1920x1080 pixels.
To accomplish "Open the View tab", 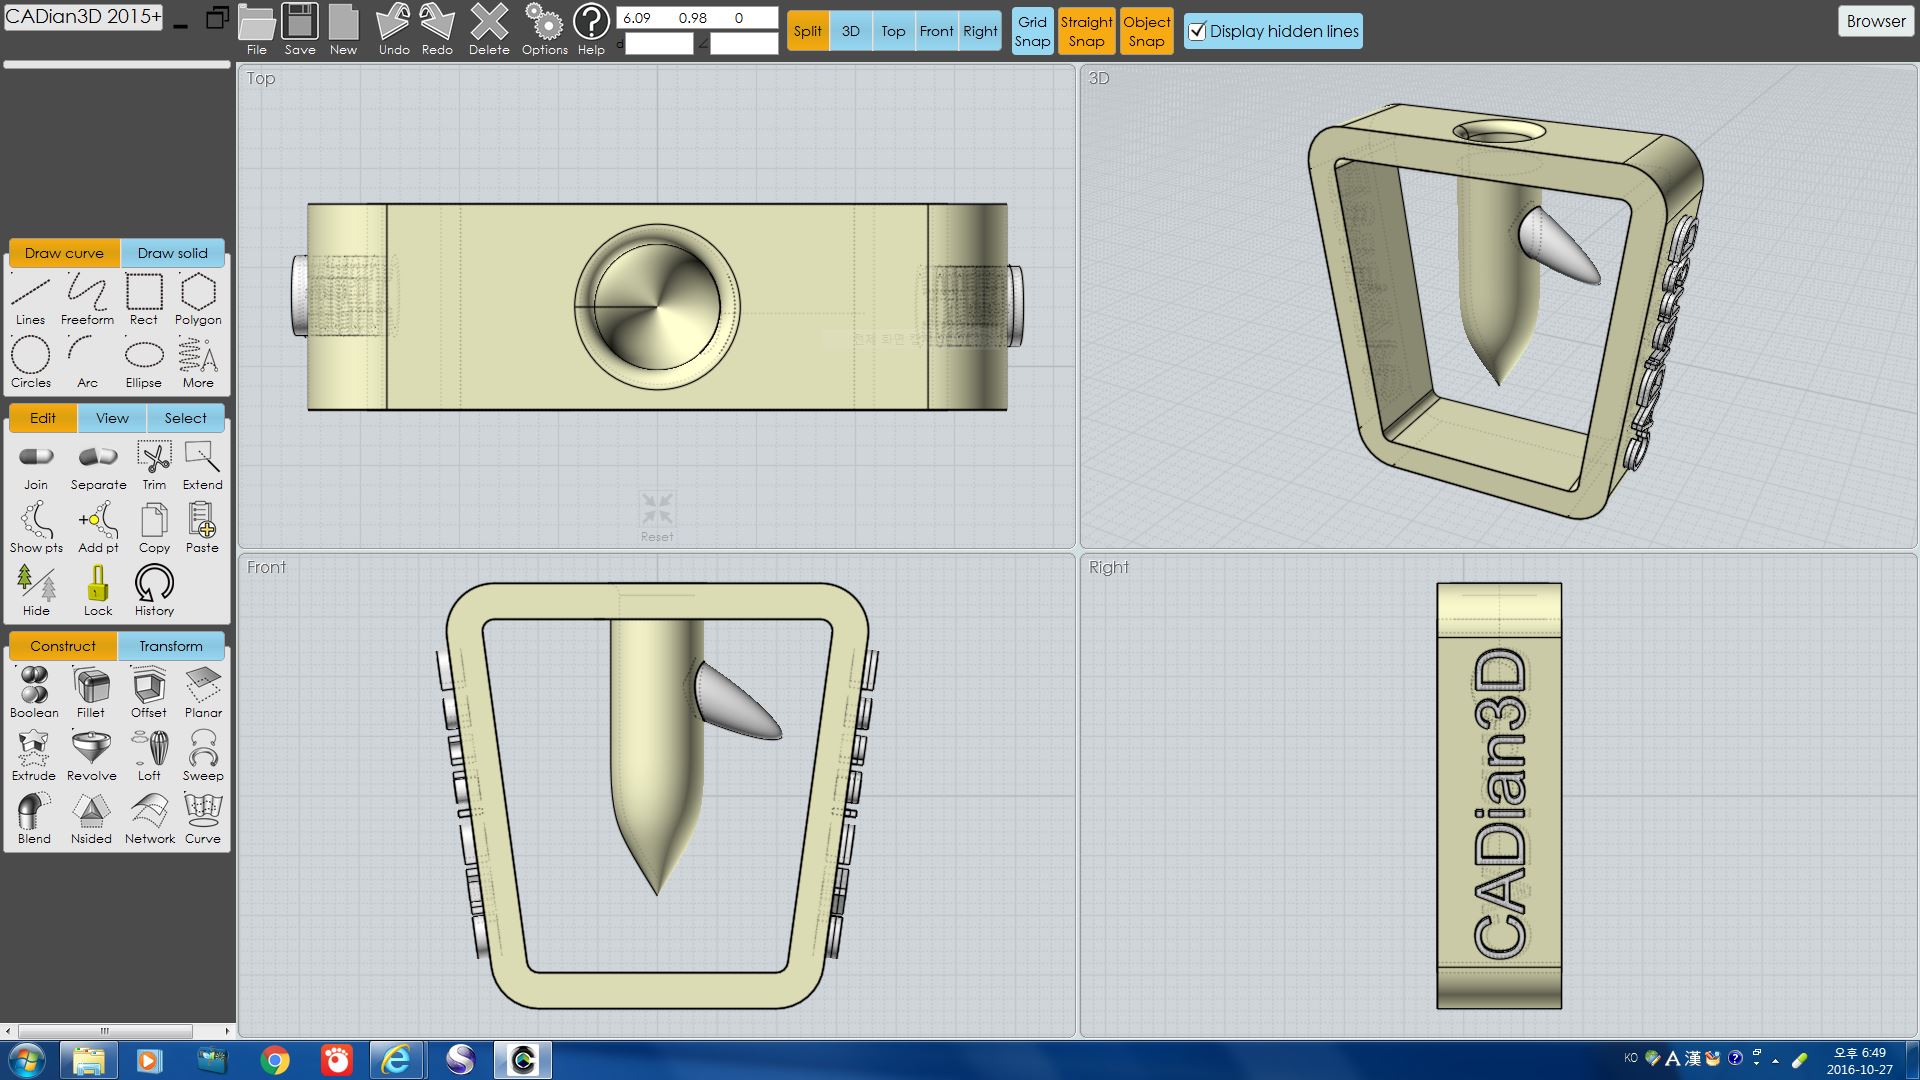I will coord(112,418).
